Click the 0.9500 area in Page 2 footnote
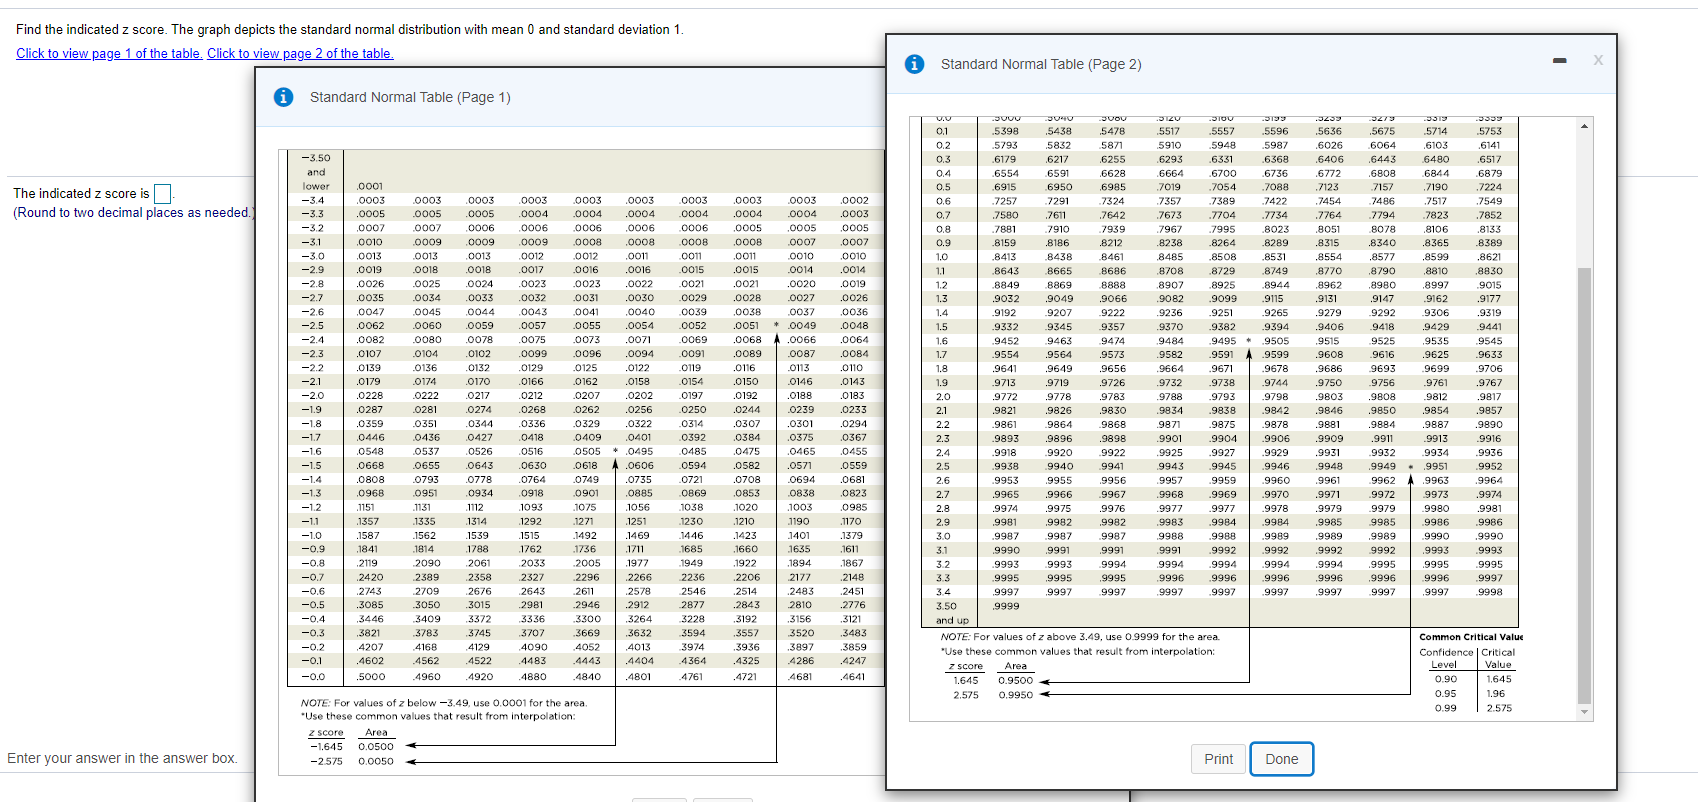 point(1015,680)
